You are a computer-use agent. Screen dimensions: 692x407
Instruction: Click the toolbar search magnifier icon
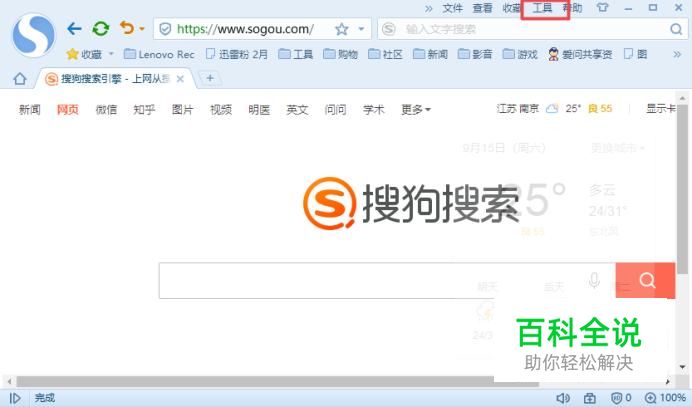[x=676, y=30]
